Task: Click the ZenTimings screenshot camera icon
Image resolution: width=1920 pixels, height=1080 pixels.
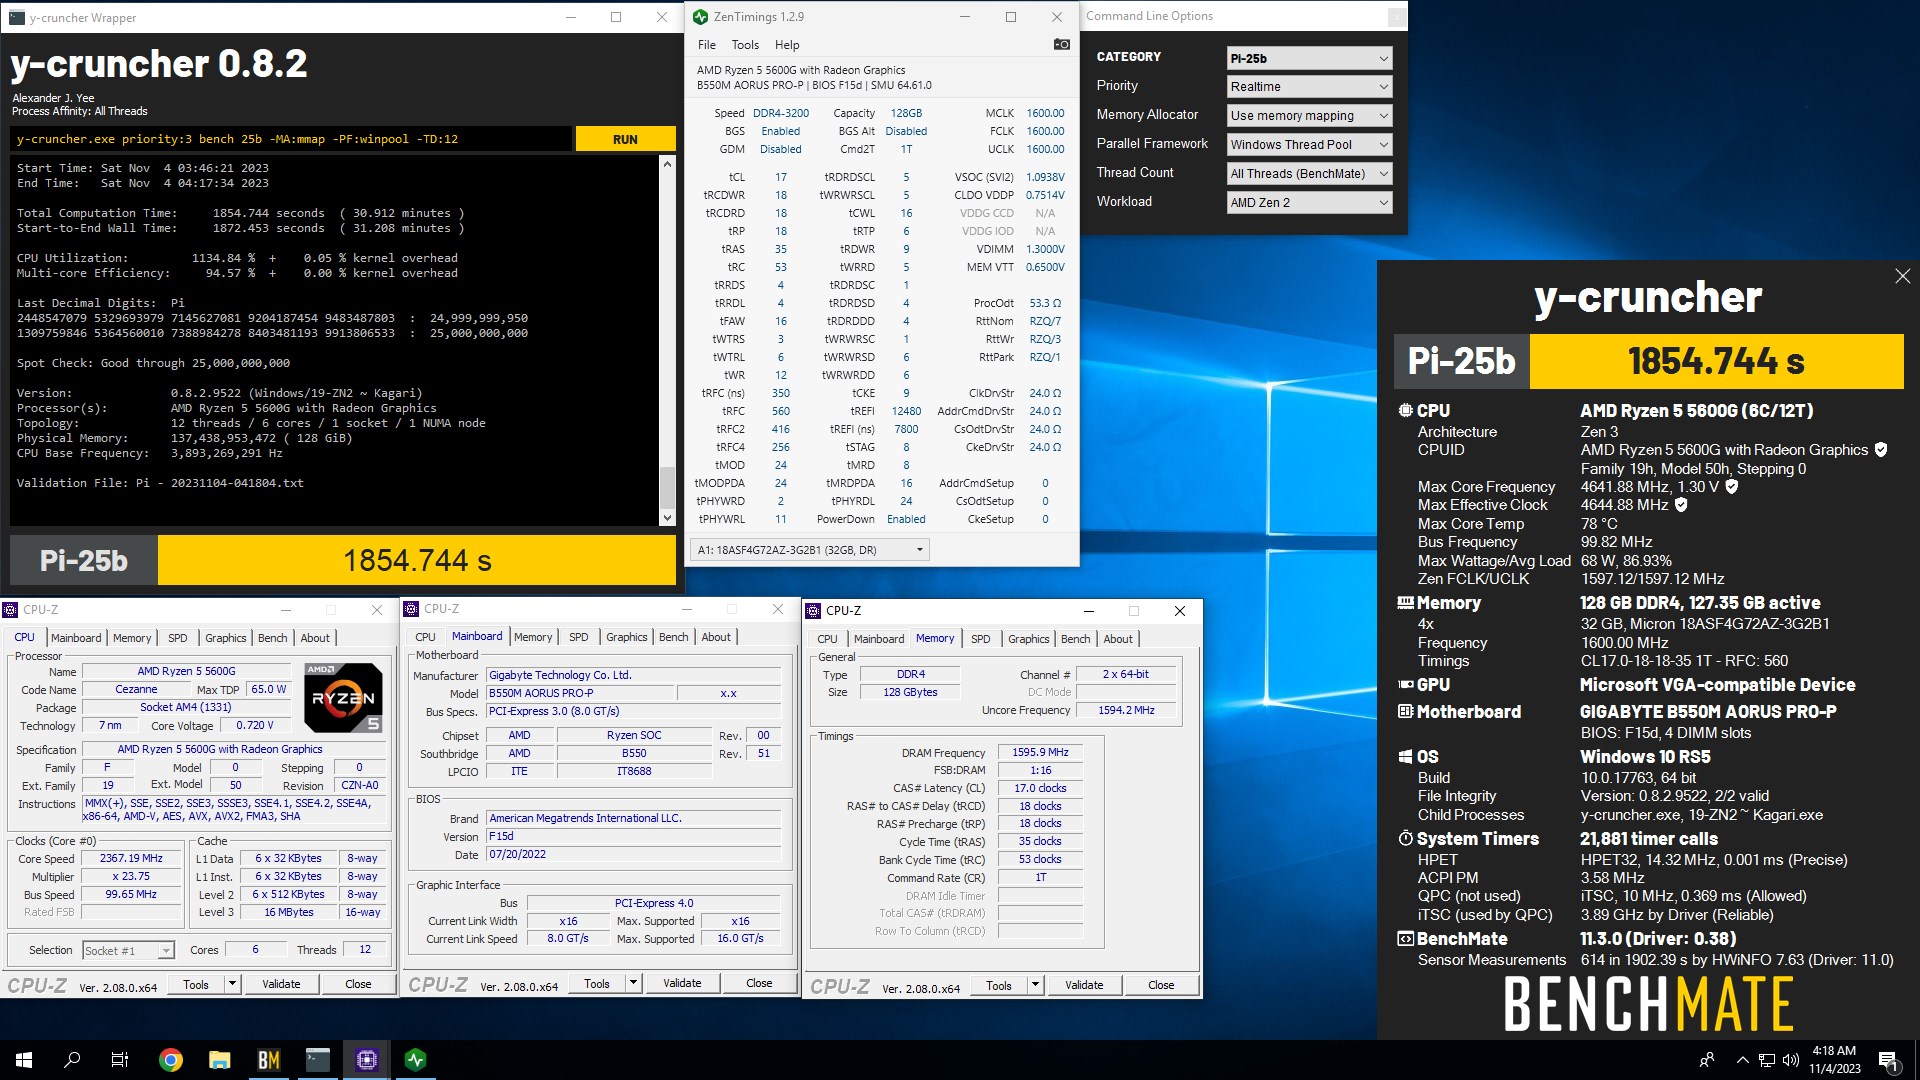Action: tap(1061, 44)
